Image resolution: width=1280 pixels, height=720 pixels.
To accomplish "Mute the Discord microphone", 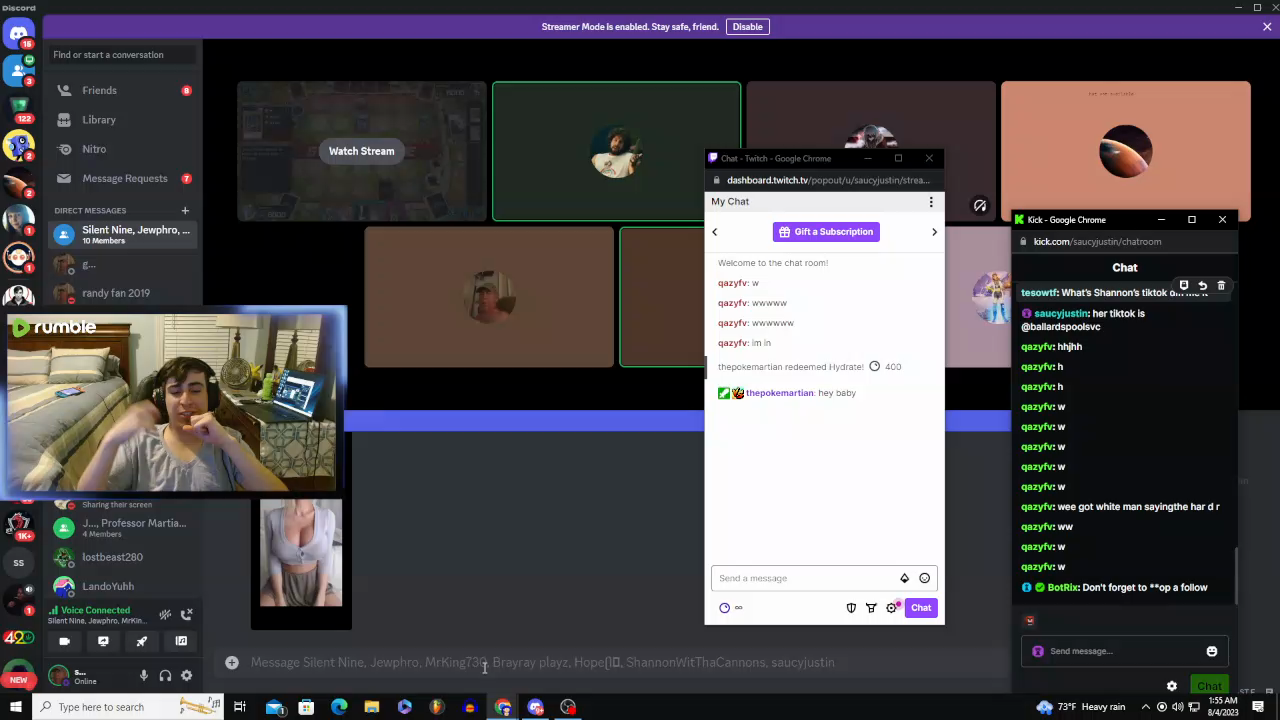I will point(144,676).
